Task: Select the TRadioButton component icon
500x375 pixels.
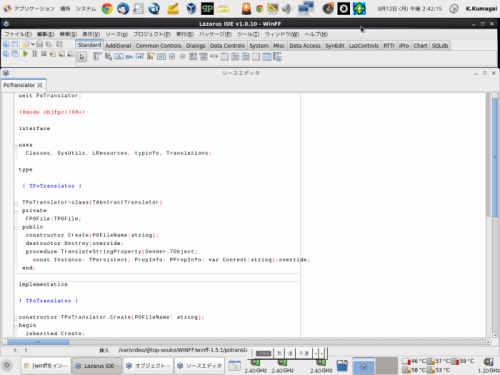Action: click(x=182, y=57)
